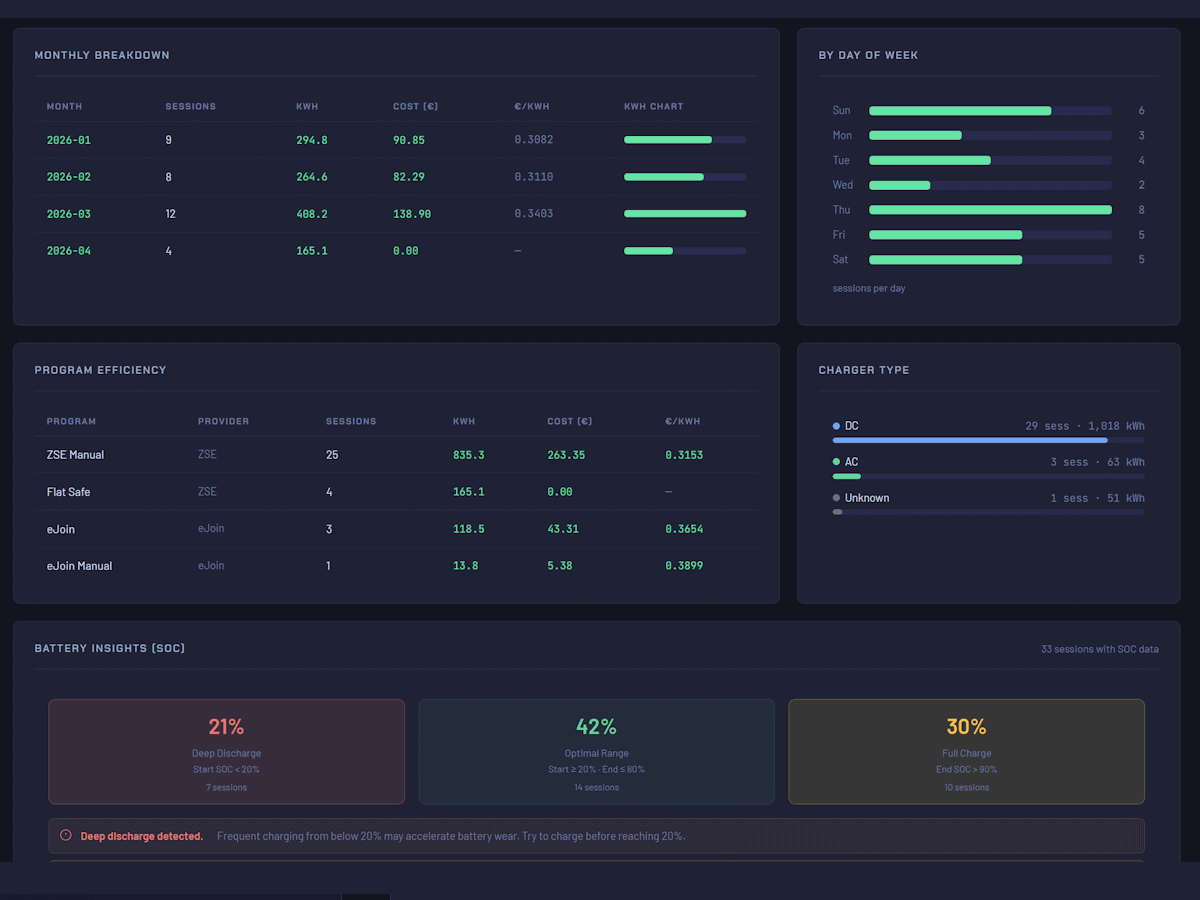1200x900 pixels.
Task: Click the deep discharge warning icon
Action: coord(65,836)
